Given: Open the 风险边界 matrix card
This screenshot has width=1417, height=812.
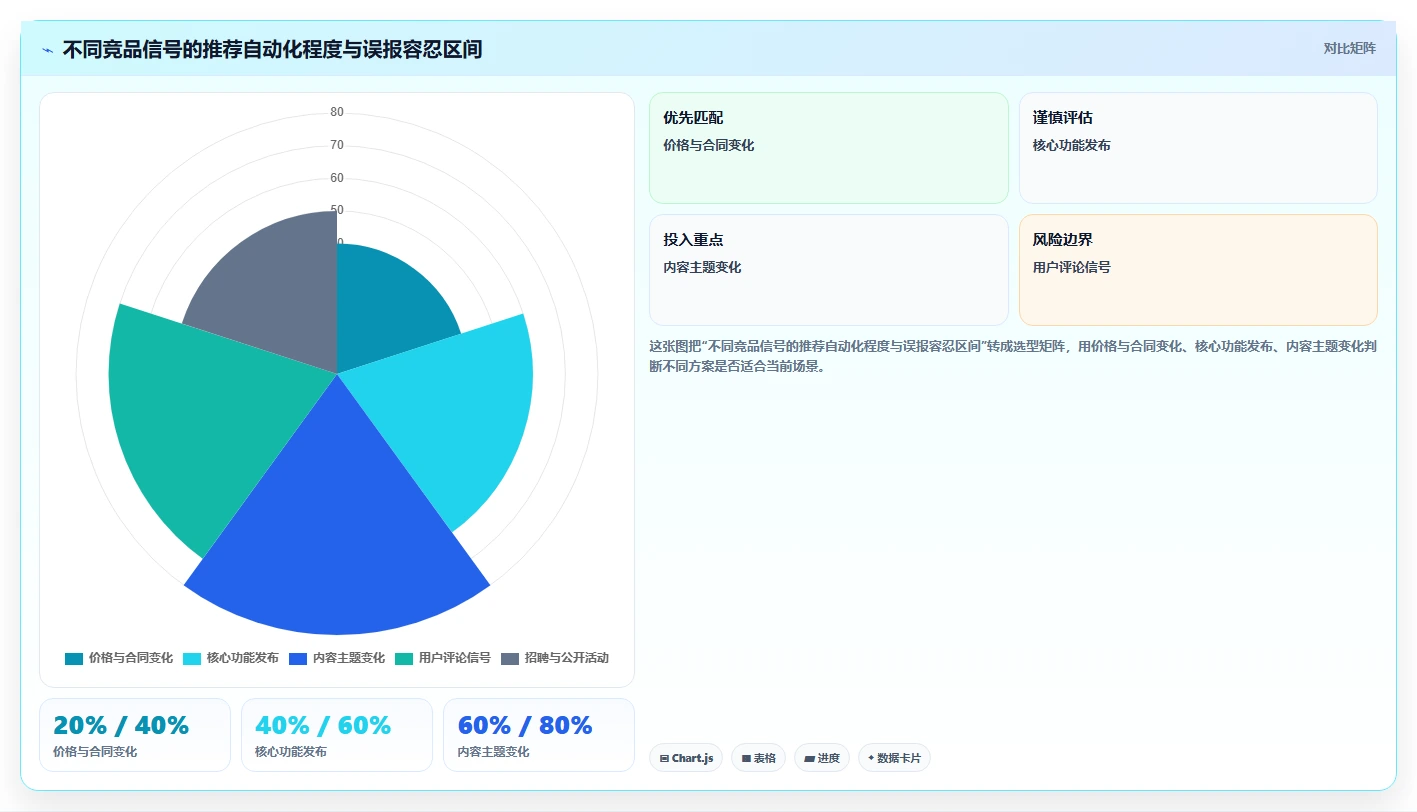Looking at the screenshot, I should (x=1198, y=270).
